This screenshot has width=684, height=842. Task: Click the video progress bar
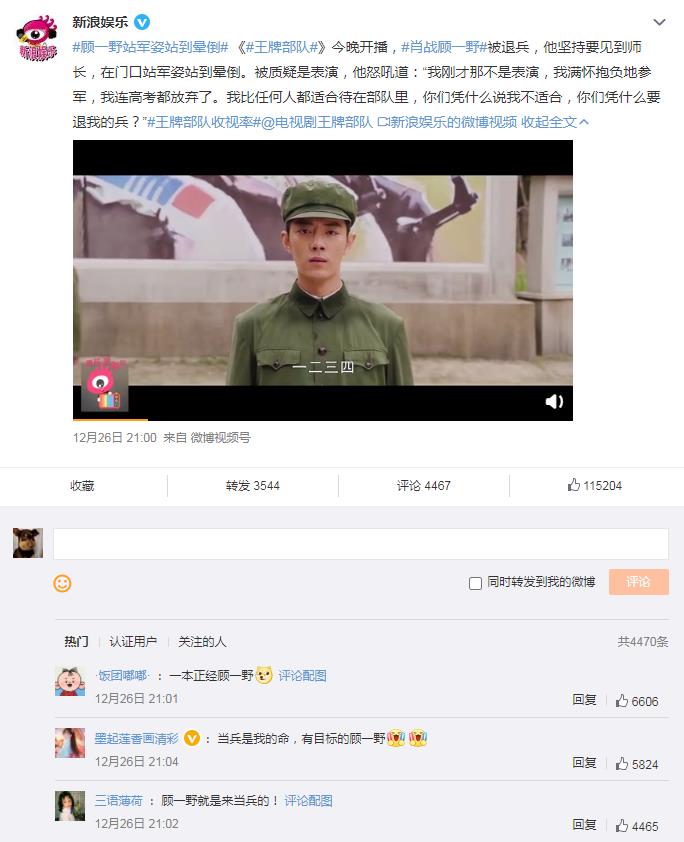[x=323, y=419]
